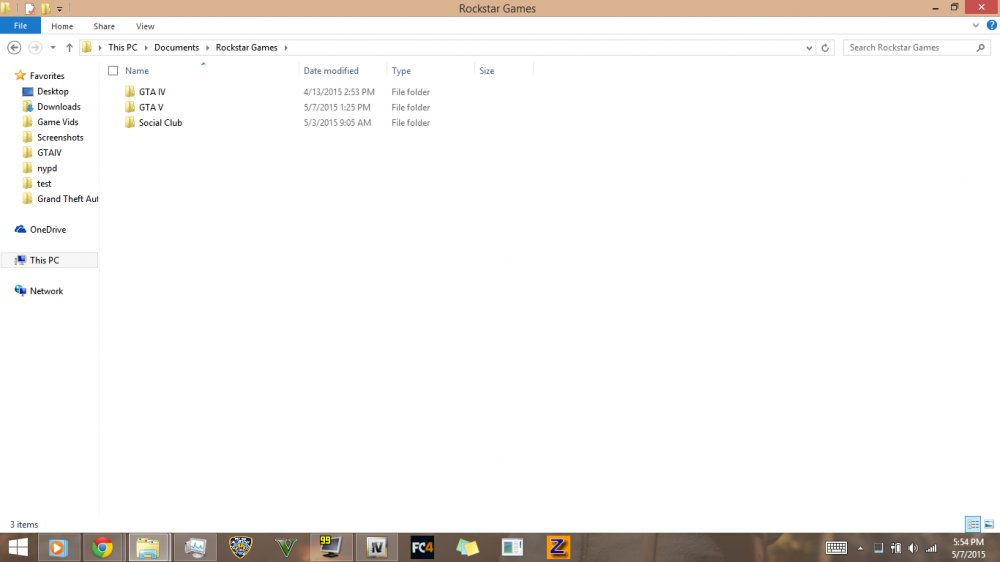This screenshot has width=1000, height=562.
Task: Open volume control in system tray
Action: click(913, 548)
